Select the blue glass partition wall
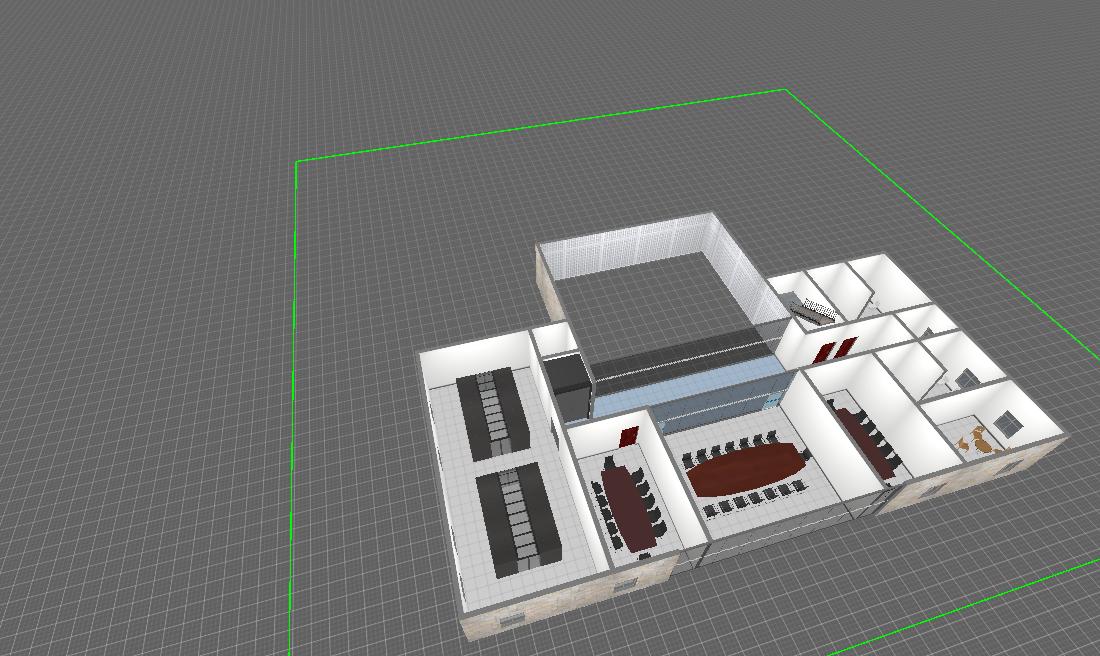 [690, 400]
